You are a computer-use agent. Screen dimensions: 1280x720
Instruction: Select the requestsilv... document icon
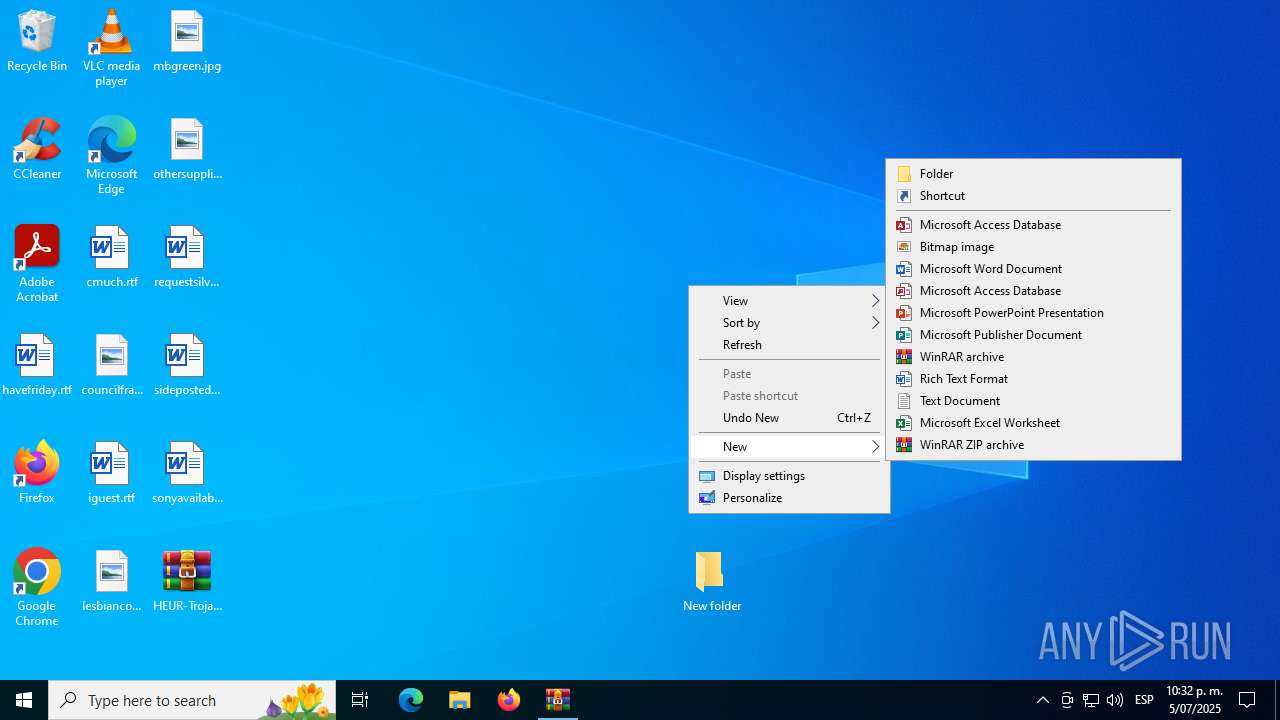(187, 258)
